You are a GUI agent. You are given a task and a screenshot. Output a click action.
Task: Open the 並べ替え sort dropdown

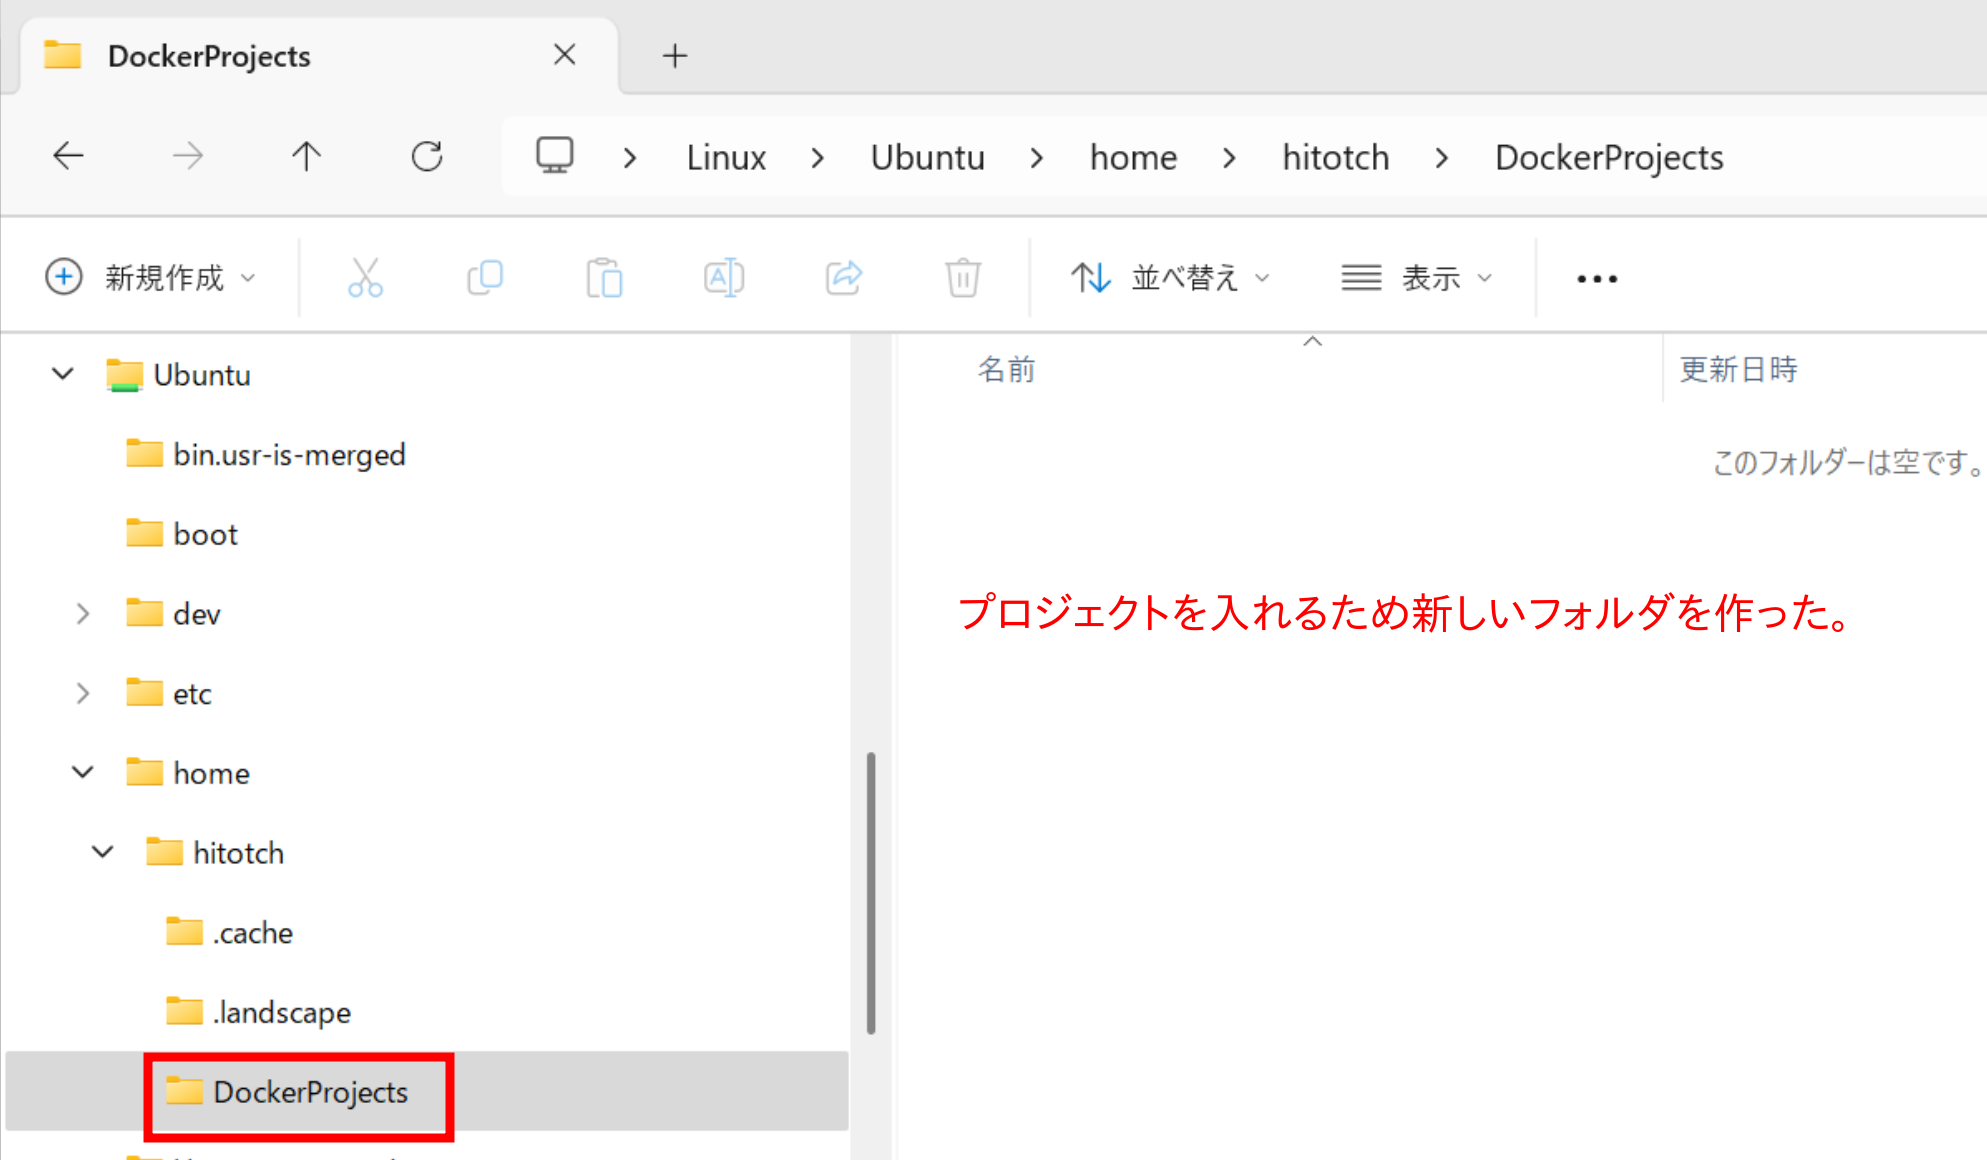1170,277
